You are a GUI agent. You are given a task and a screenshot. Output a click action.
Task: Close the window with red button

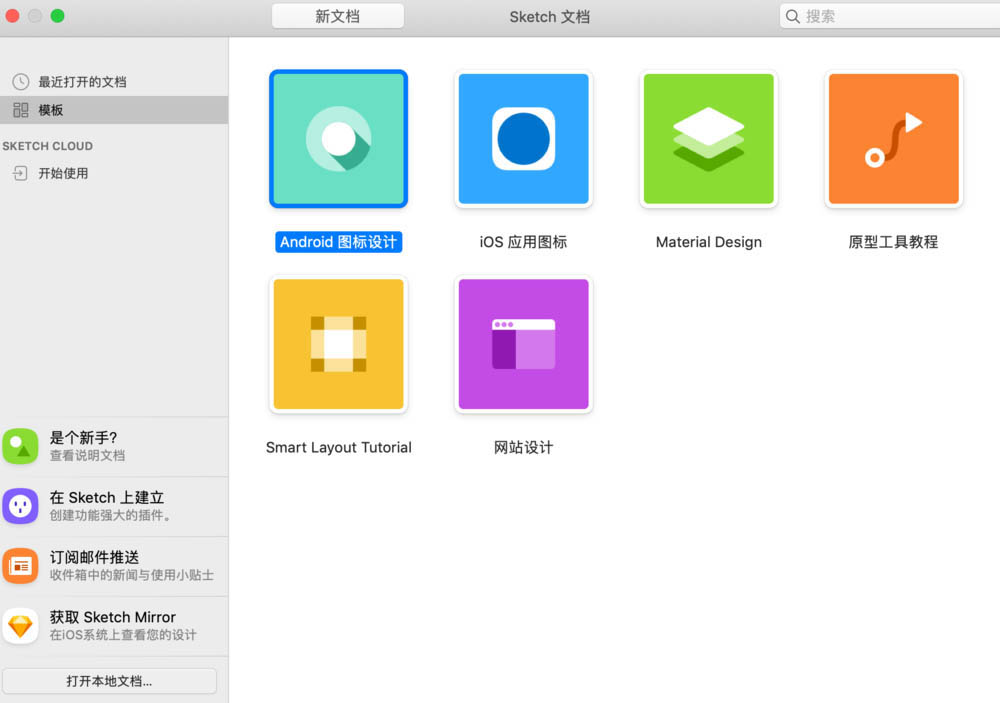[11, 16]
